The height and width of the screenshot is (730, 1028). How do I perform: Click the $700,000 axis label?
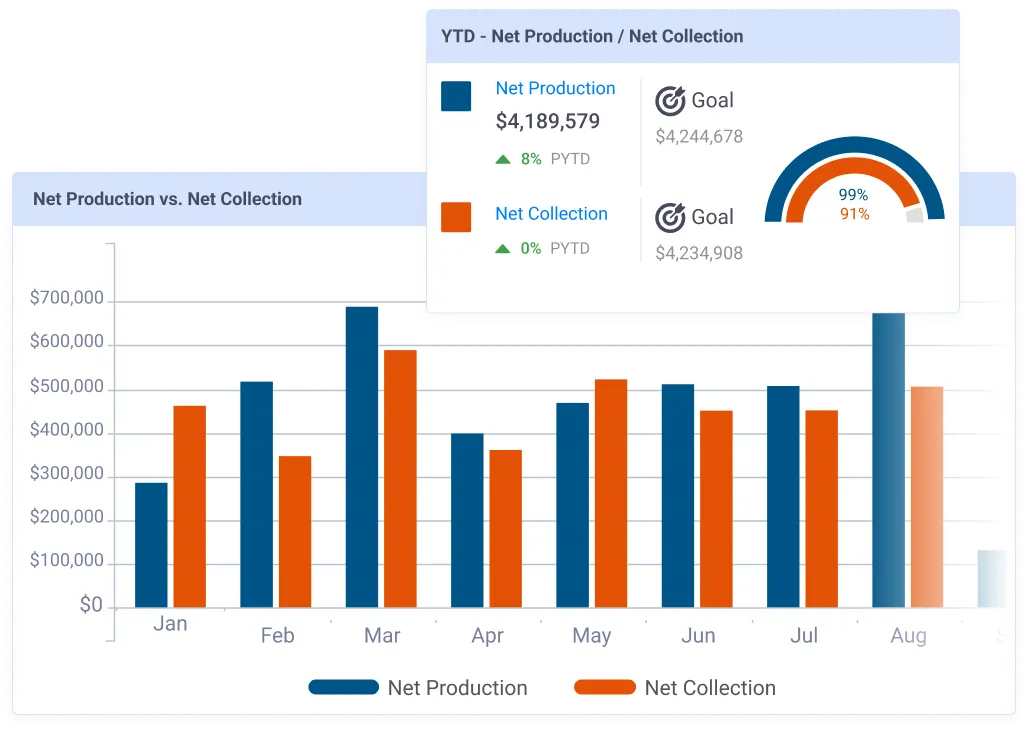coord(67,298)
